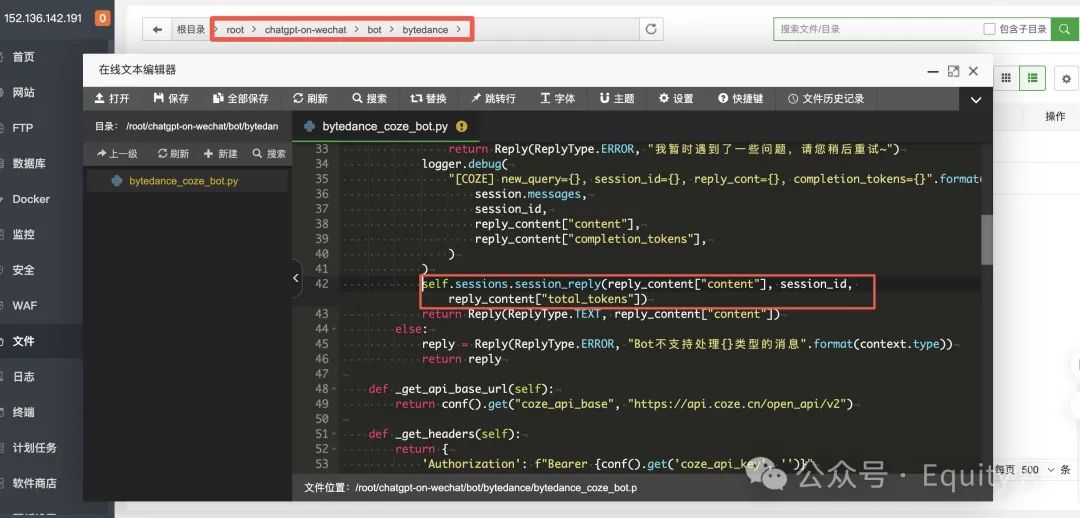Create new item with 新建
The height and width of the screenshot is (518, 1080).
220,154
